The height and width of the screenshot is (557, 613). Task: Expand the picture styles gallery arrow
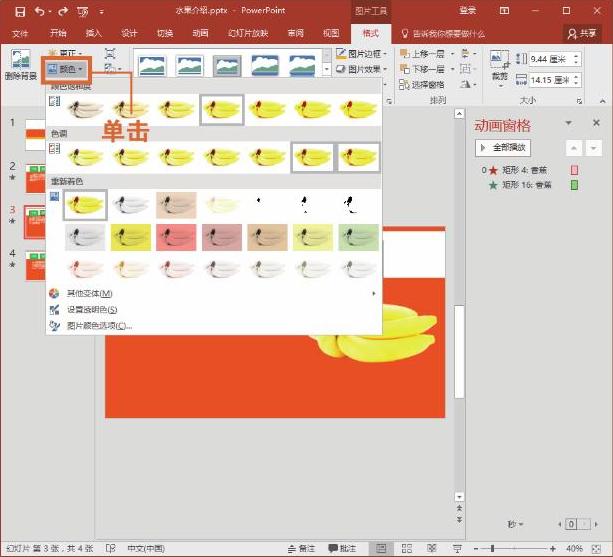[326, 69]
